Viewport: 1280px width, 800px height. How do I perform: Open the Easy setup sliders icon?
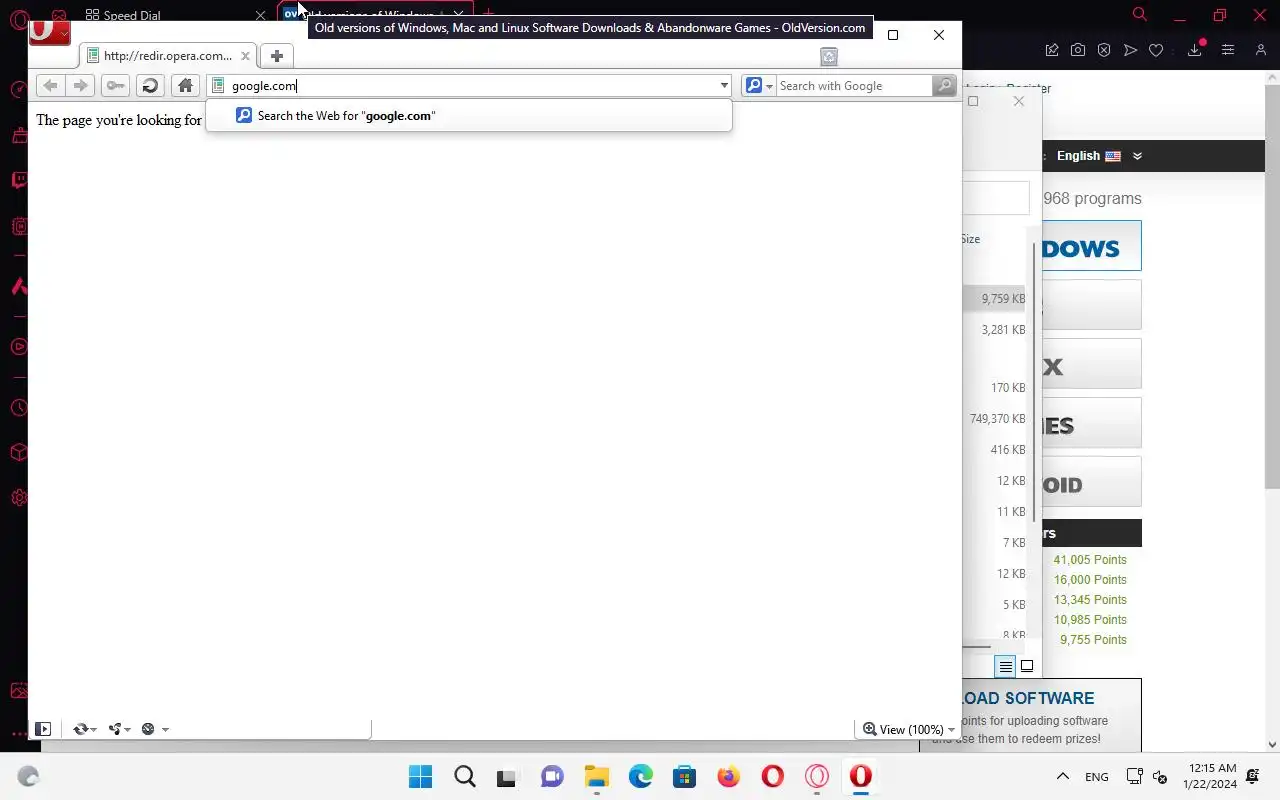(x=1228, y=50)
